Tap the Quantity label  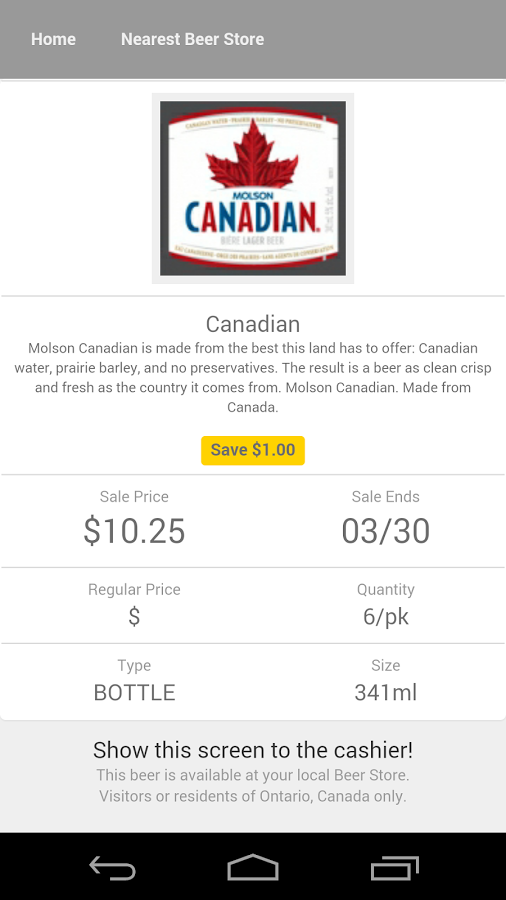(386, 589)
